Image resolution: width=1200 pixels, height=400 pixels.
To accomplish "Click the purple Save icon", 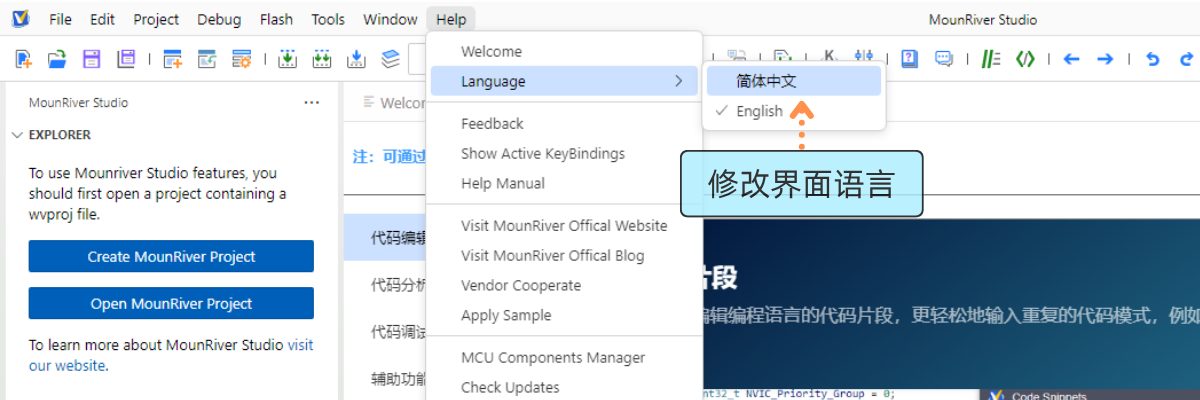I will point(91,59).
